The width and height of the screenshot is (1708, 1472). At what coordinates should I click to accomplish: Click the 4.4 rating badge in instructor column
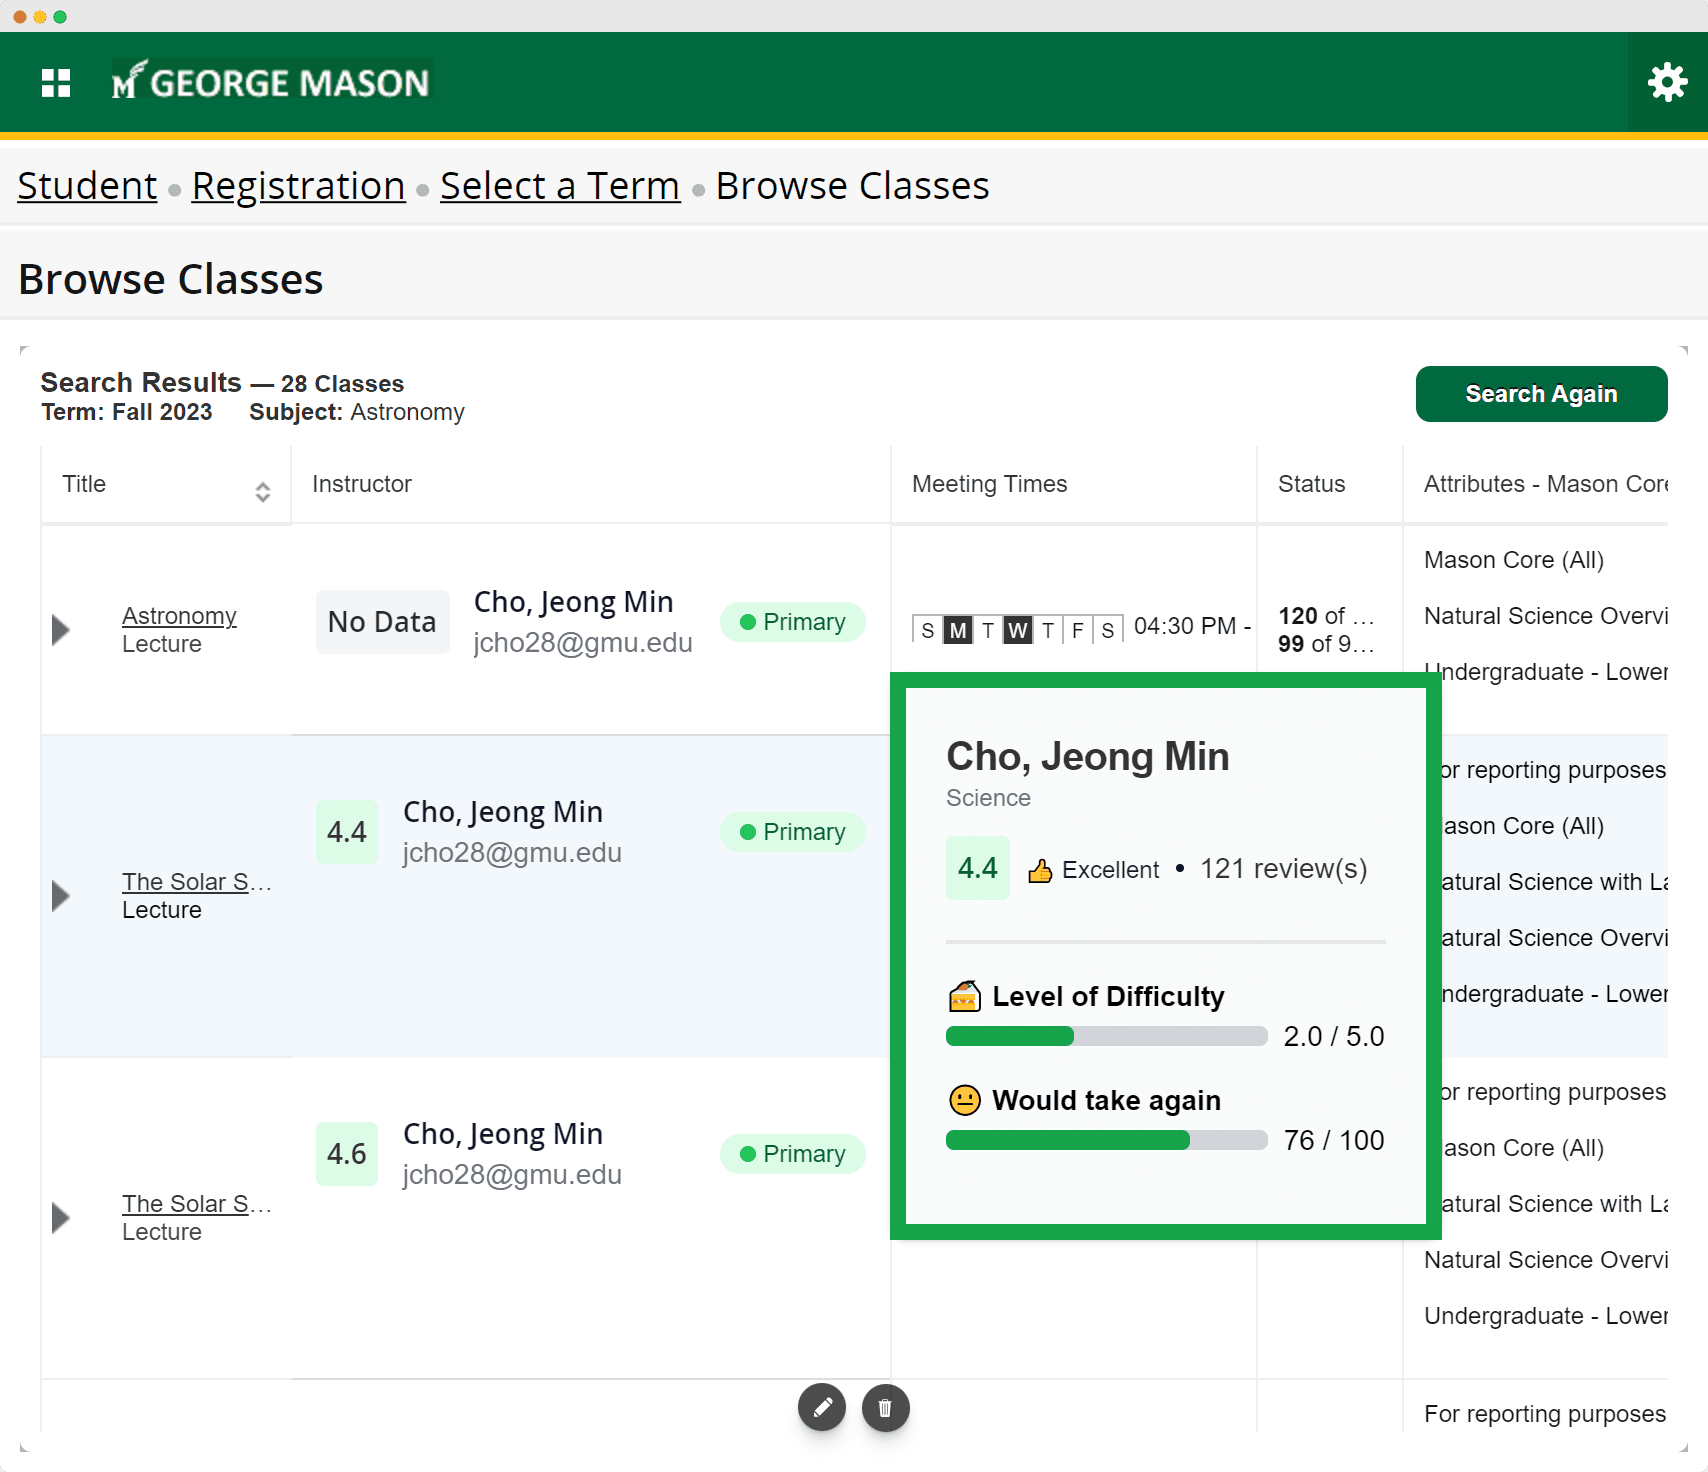pos(347,832)
